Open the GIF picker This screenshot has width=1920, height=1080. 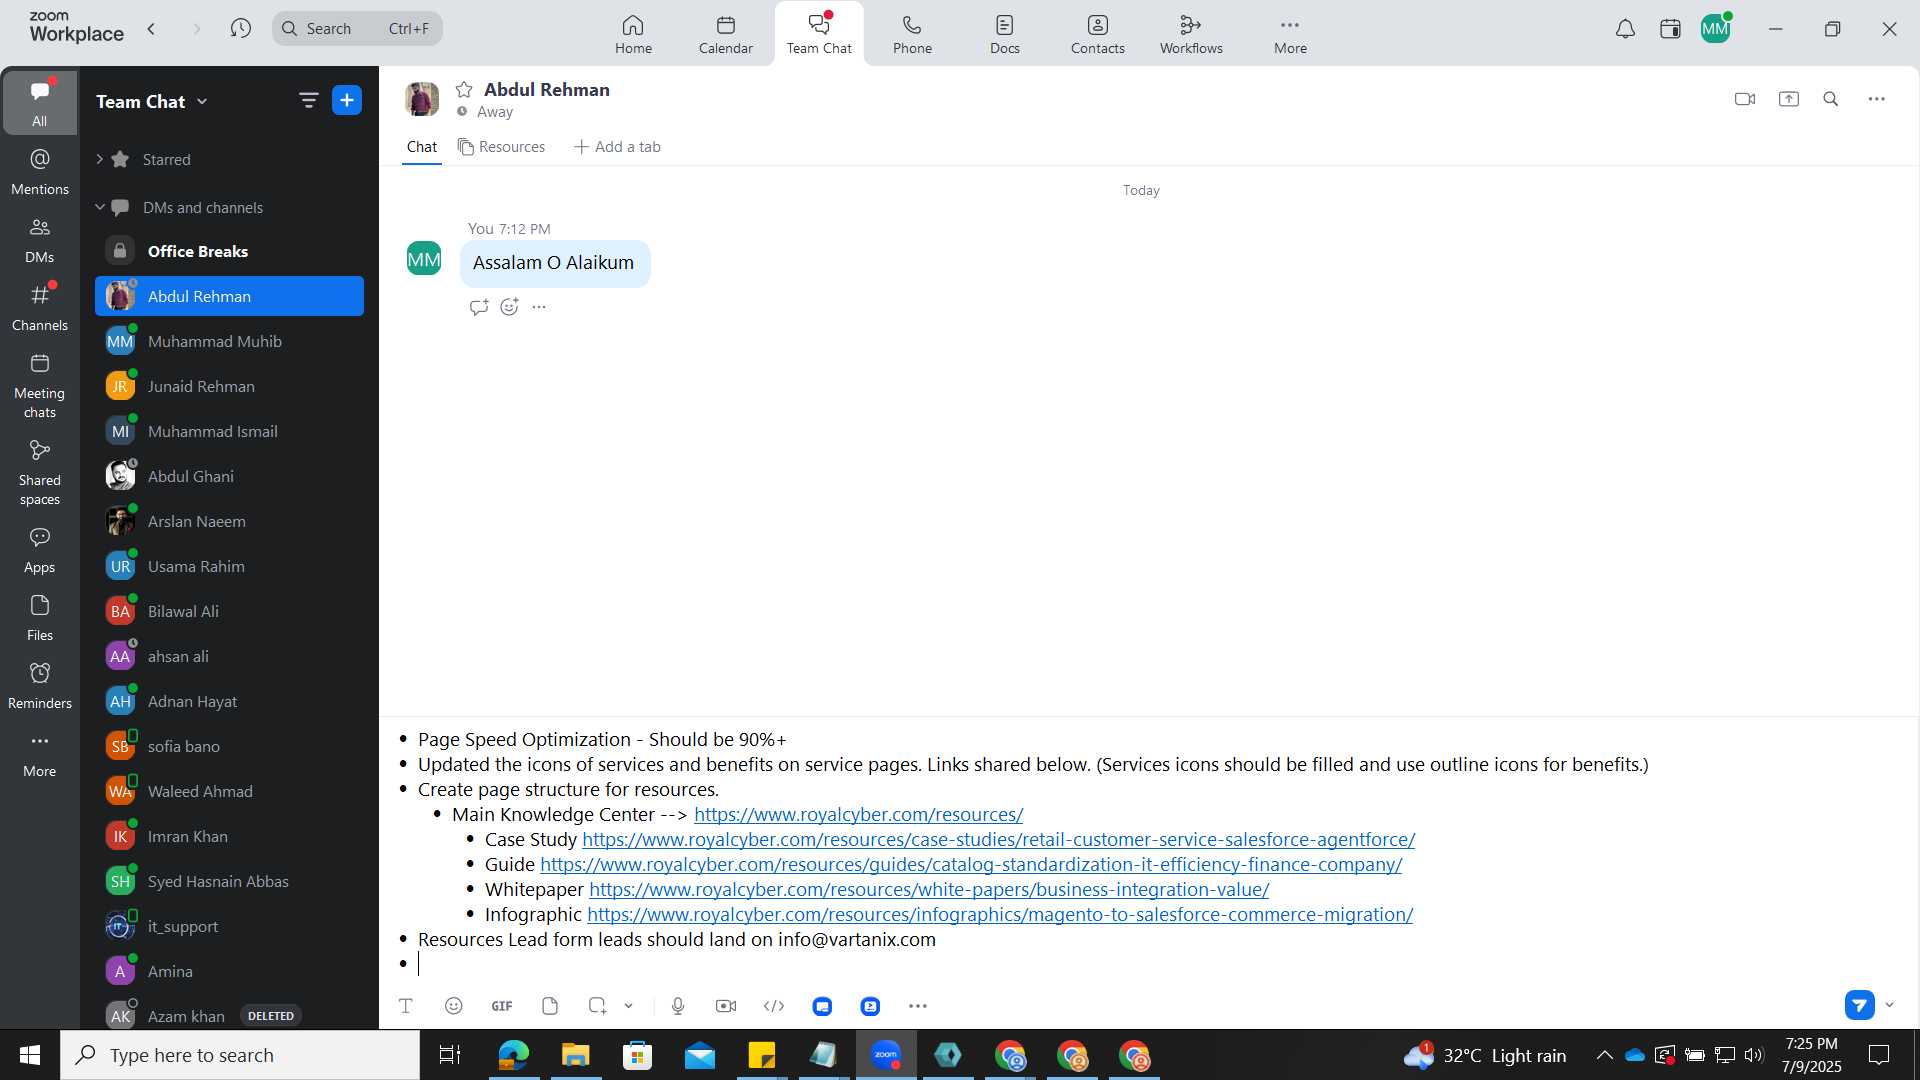tap(502, 1006)
